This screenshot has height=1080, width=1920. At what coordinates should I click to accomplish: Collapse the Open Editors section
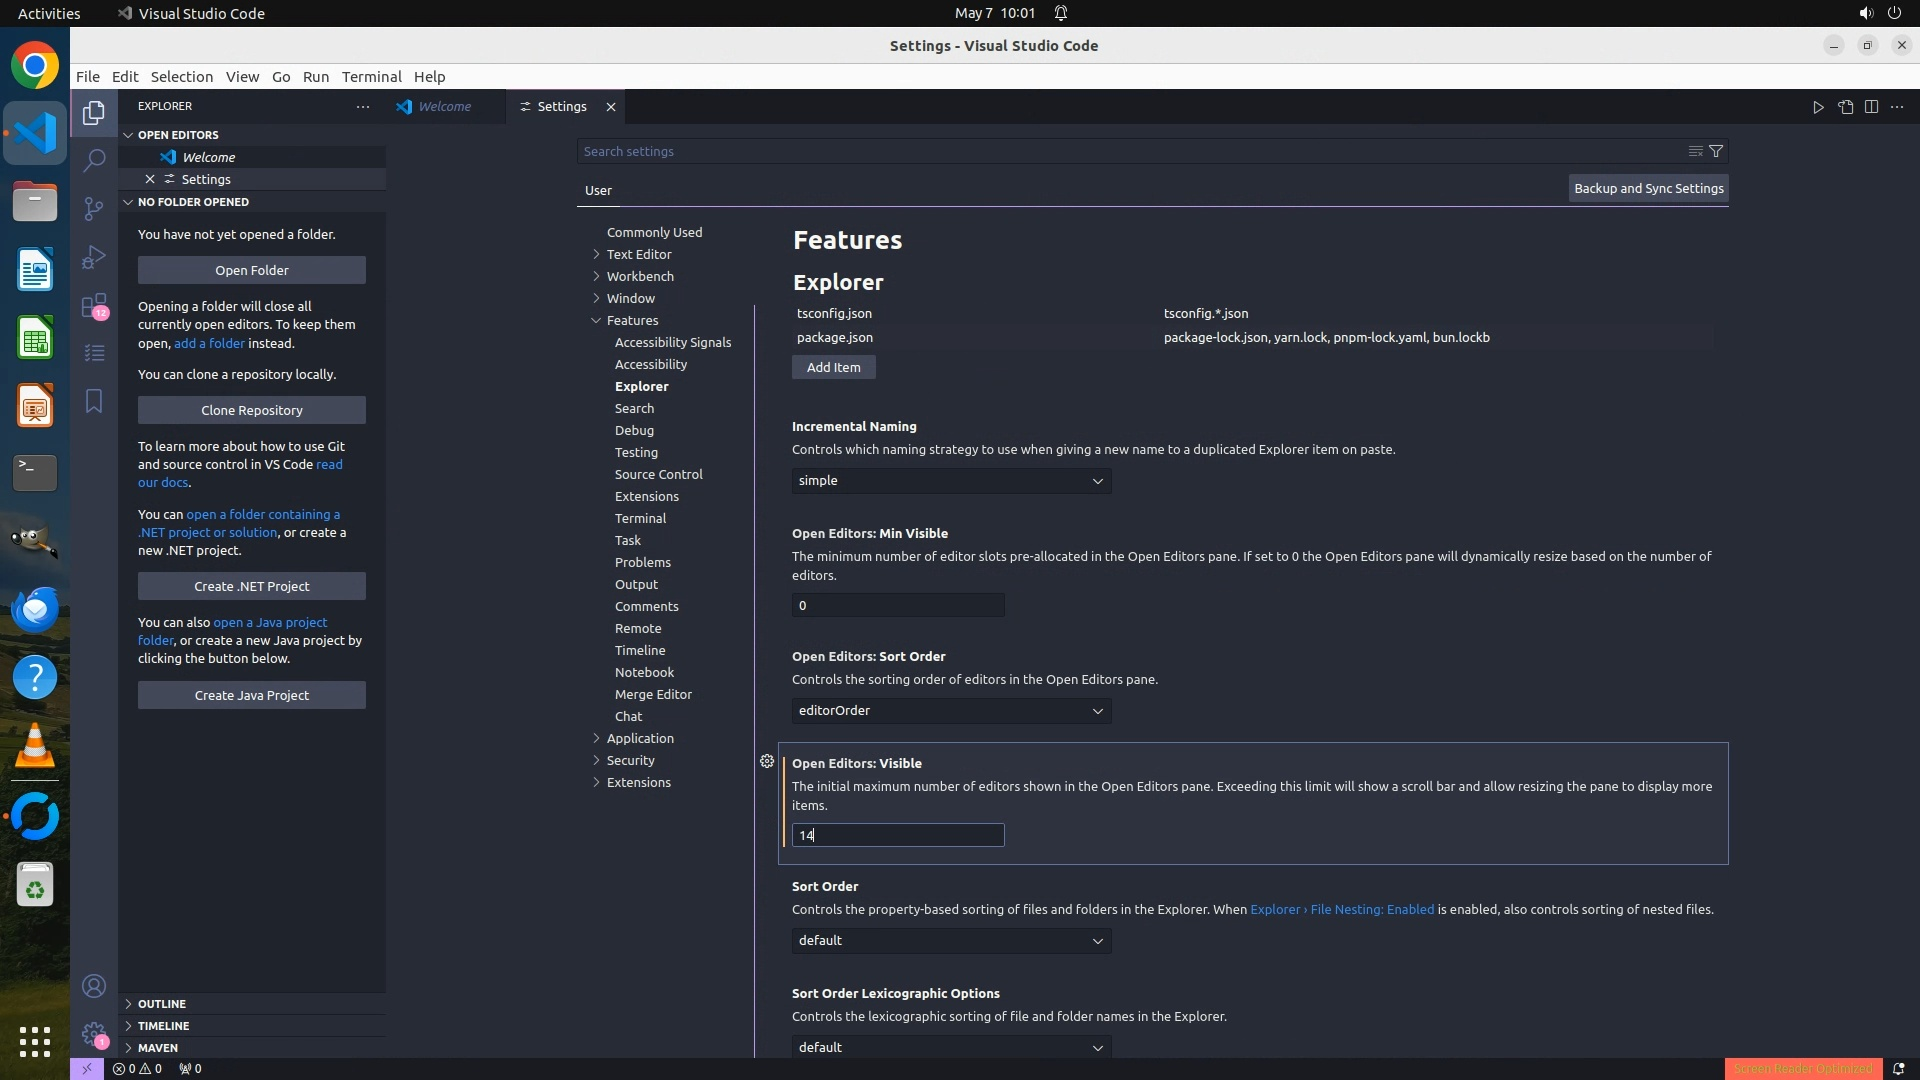point(178,135)
